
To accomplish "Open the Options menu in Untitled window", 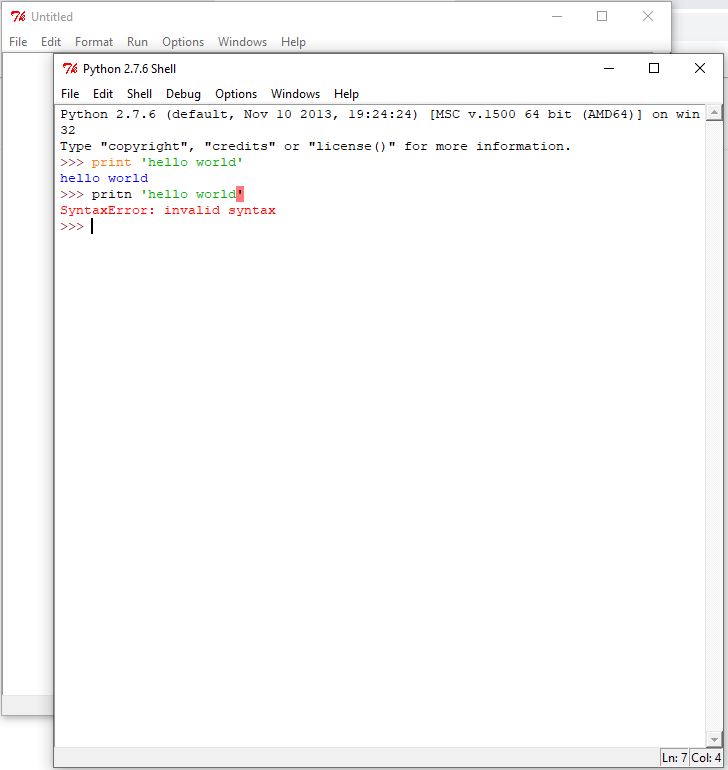I will [x=183, y=42].
